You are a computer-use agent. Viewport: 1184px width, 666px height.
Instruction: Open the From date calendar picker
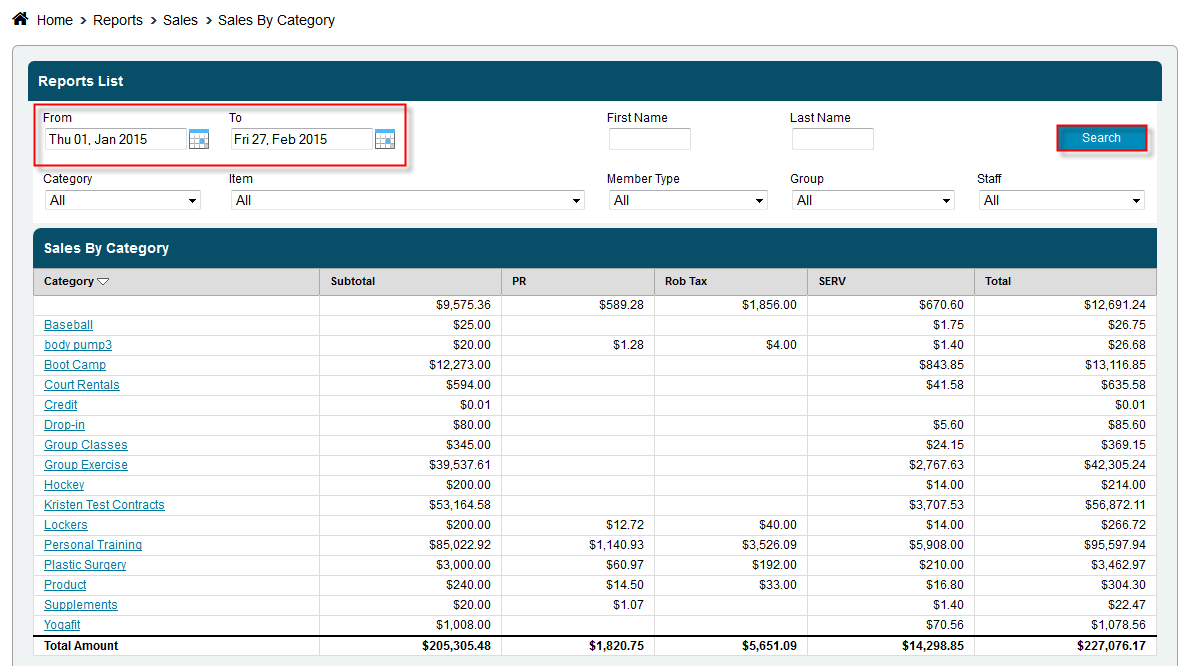pyautogui.click(x=198, y=139)
